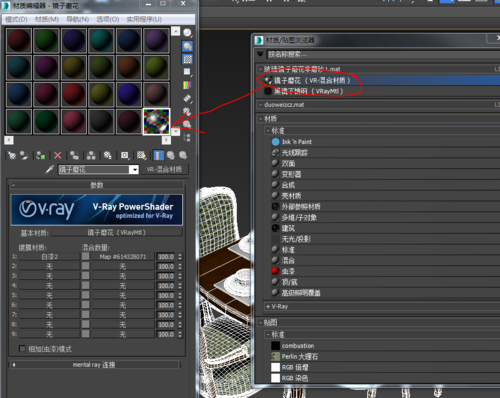Image resolution: width=500 pixels, height=398 pixels.
Task: Click sample slots scroll-up arrow
Action: 176,31
